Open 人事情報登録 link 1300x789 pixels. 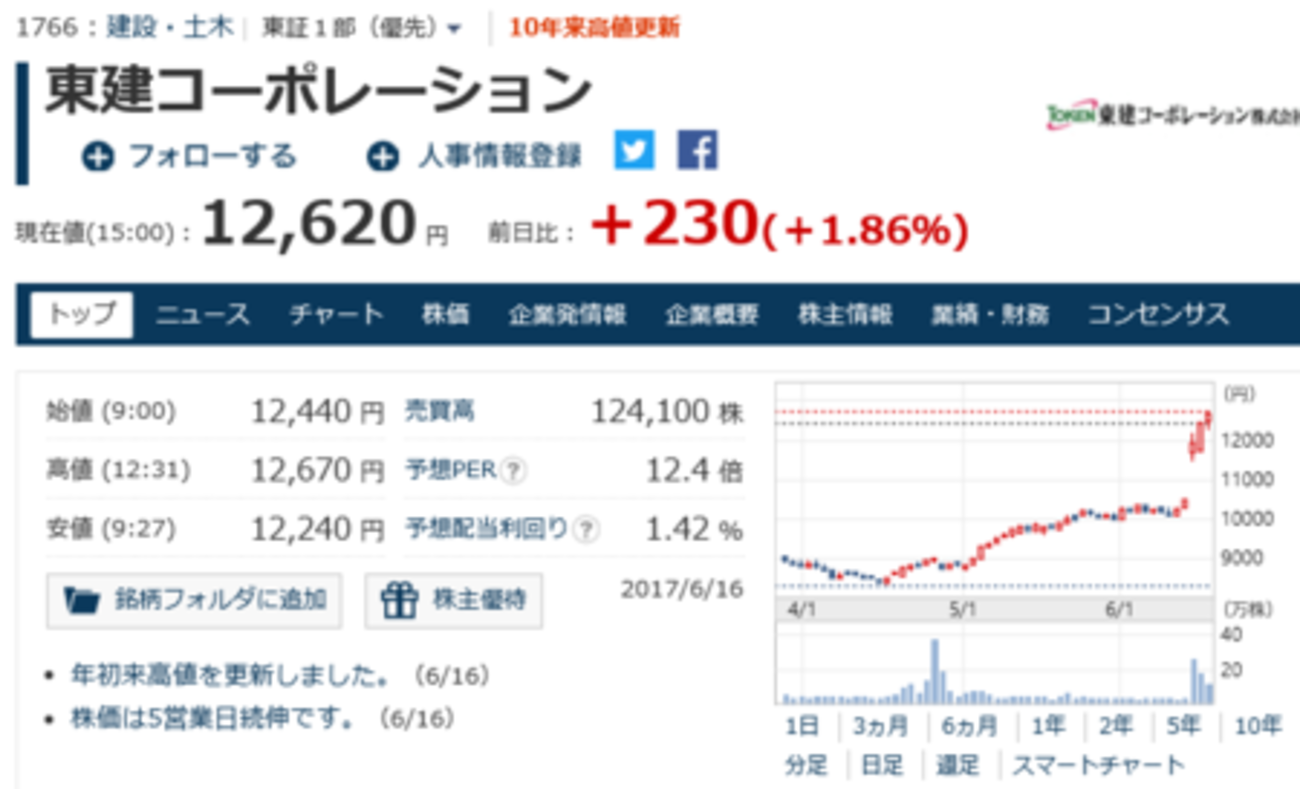tap(498, 157)
